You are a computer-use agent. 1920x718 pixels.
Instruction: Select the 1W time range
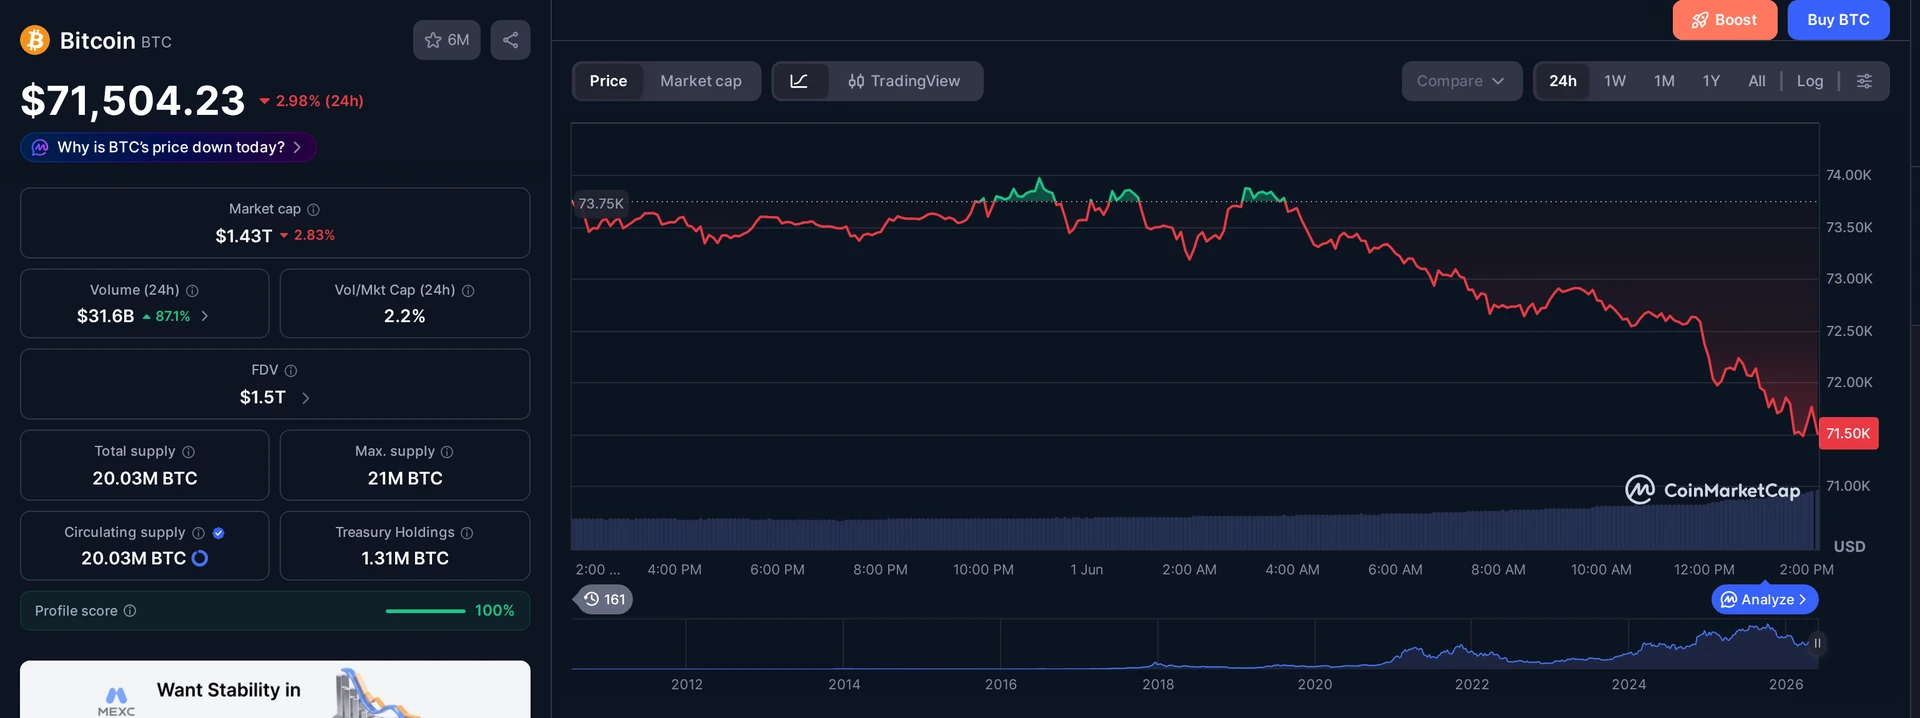pos(1615,81)
